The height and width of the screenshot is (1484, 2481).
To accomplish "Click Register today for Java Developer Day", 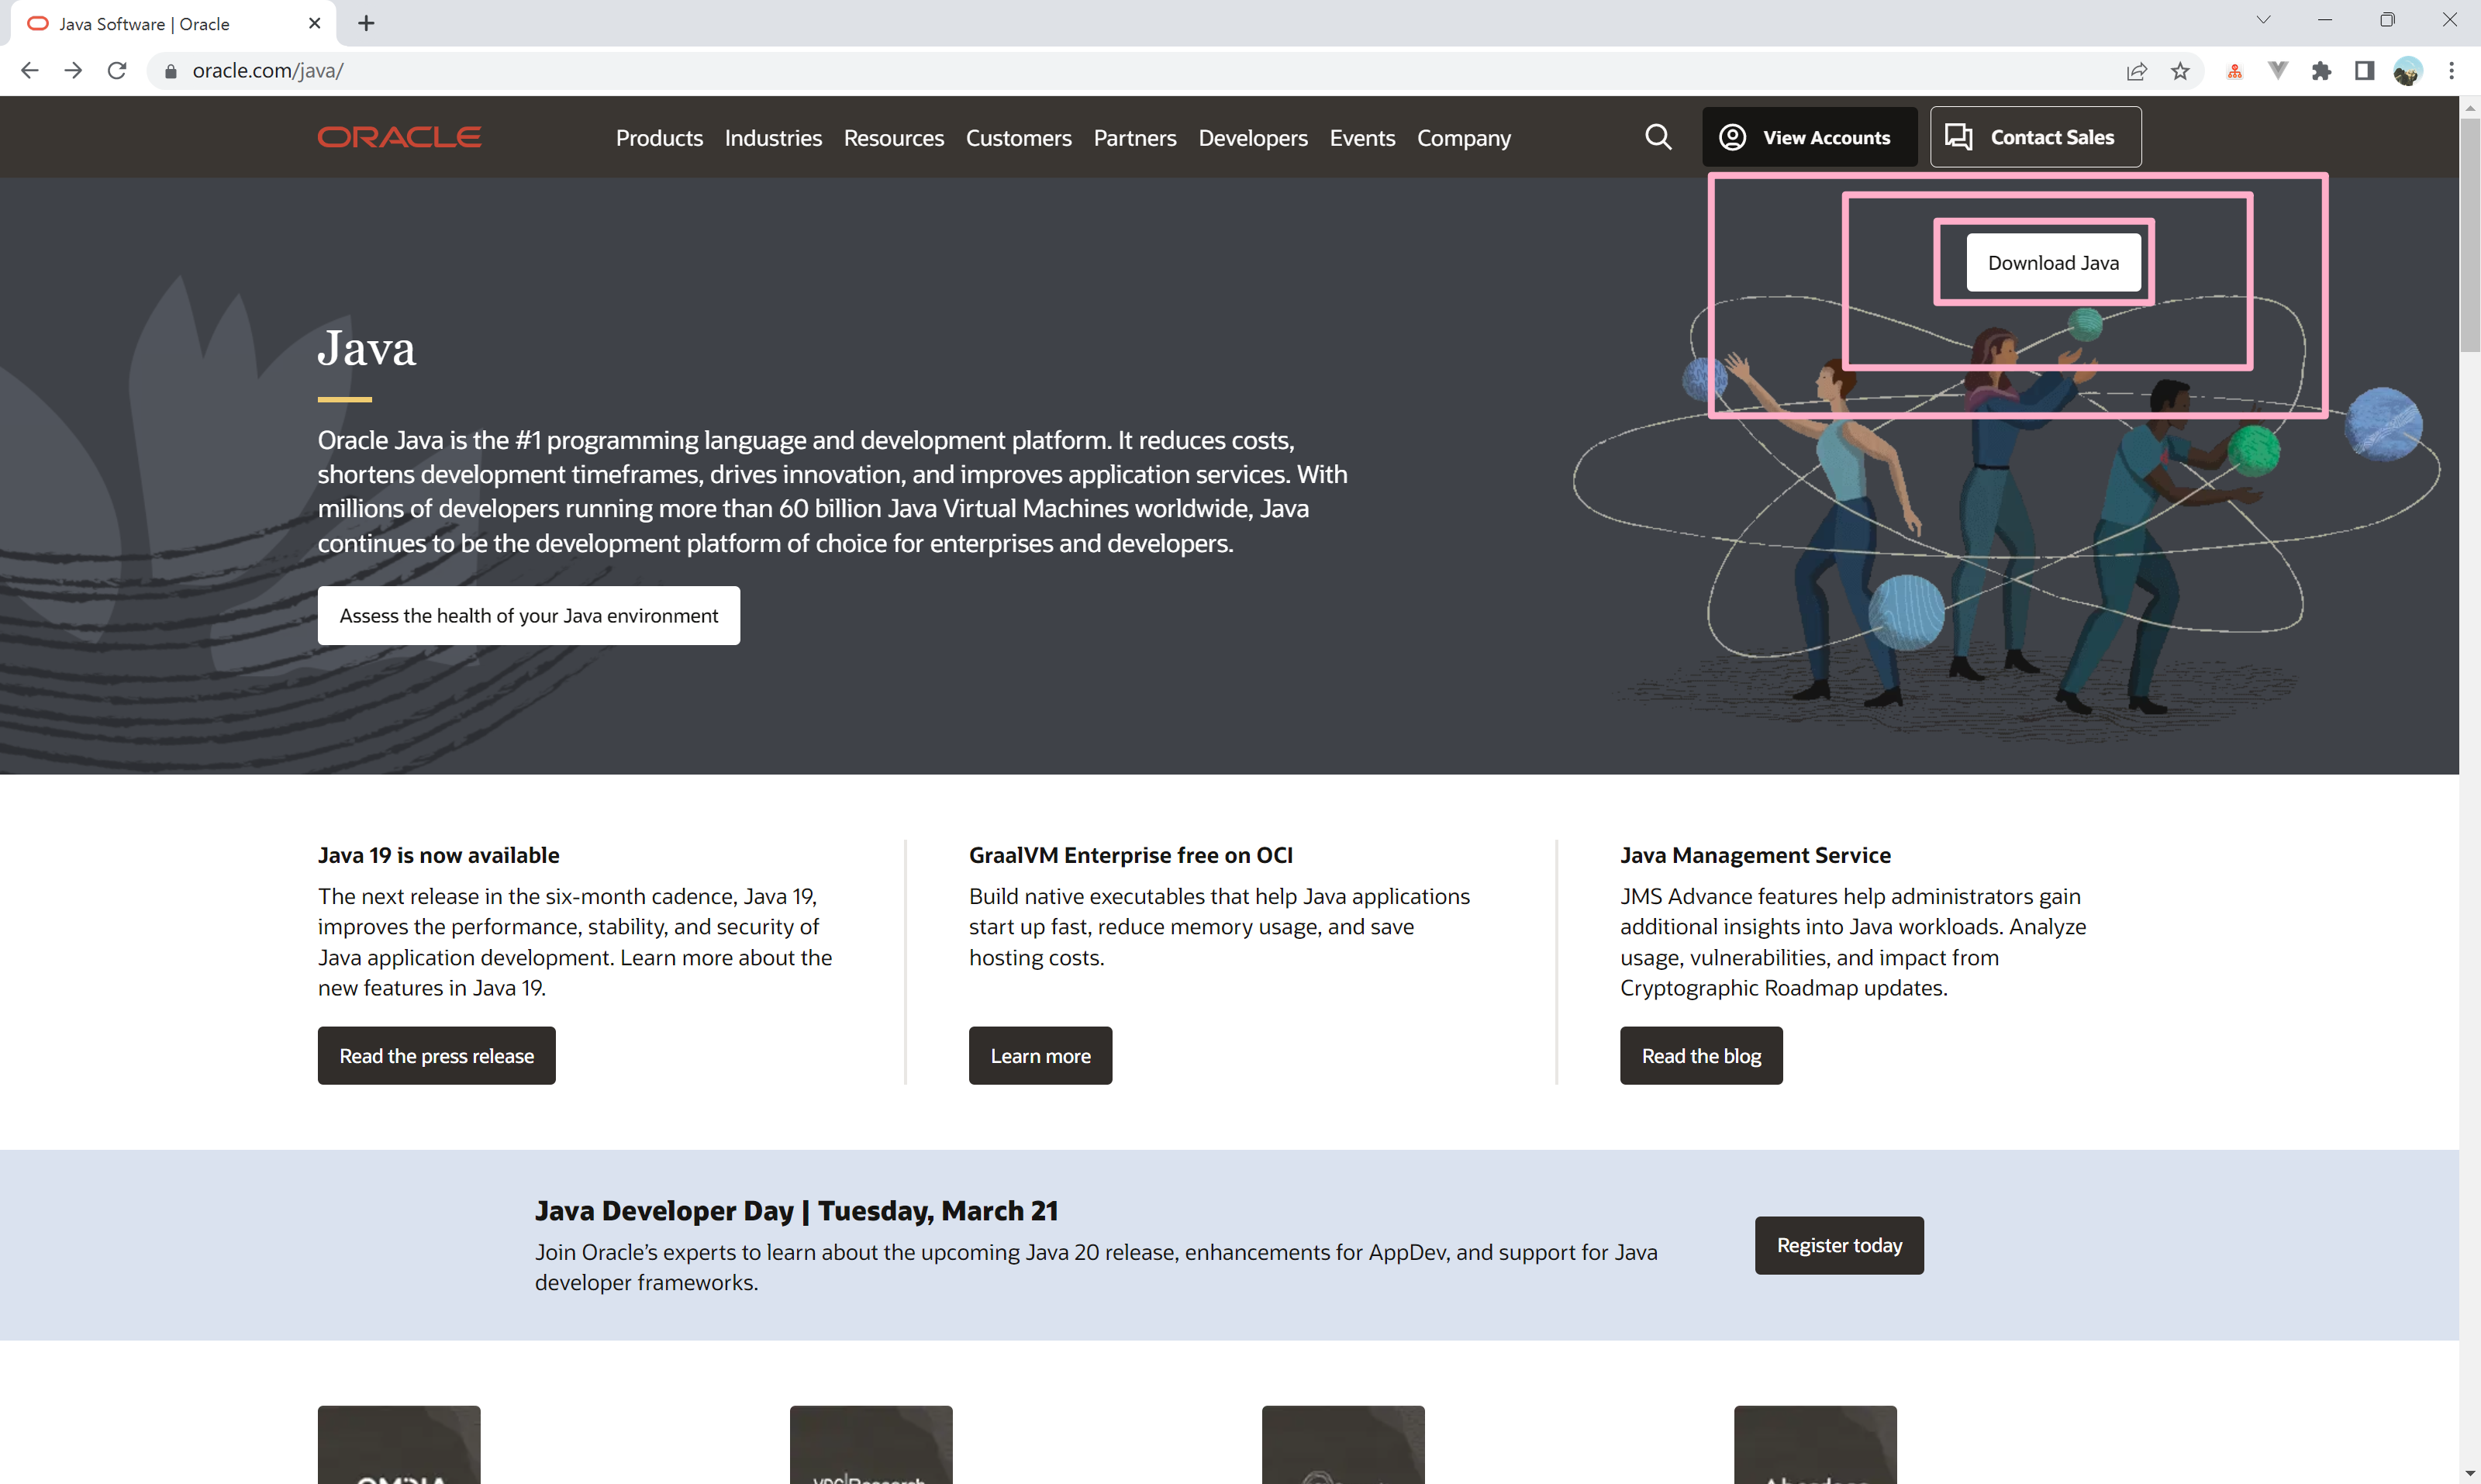I will pos(1839,1246).
